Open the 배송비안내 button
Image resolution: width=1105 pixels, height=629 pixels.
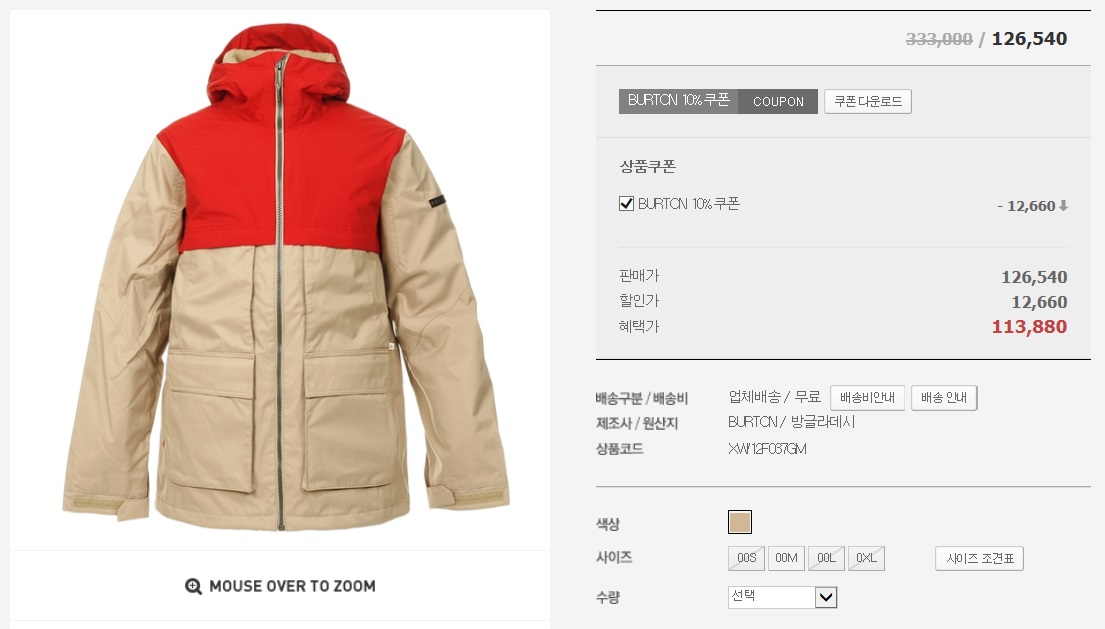pyautogui.click(x=867, y=398)
